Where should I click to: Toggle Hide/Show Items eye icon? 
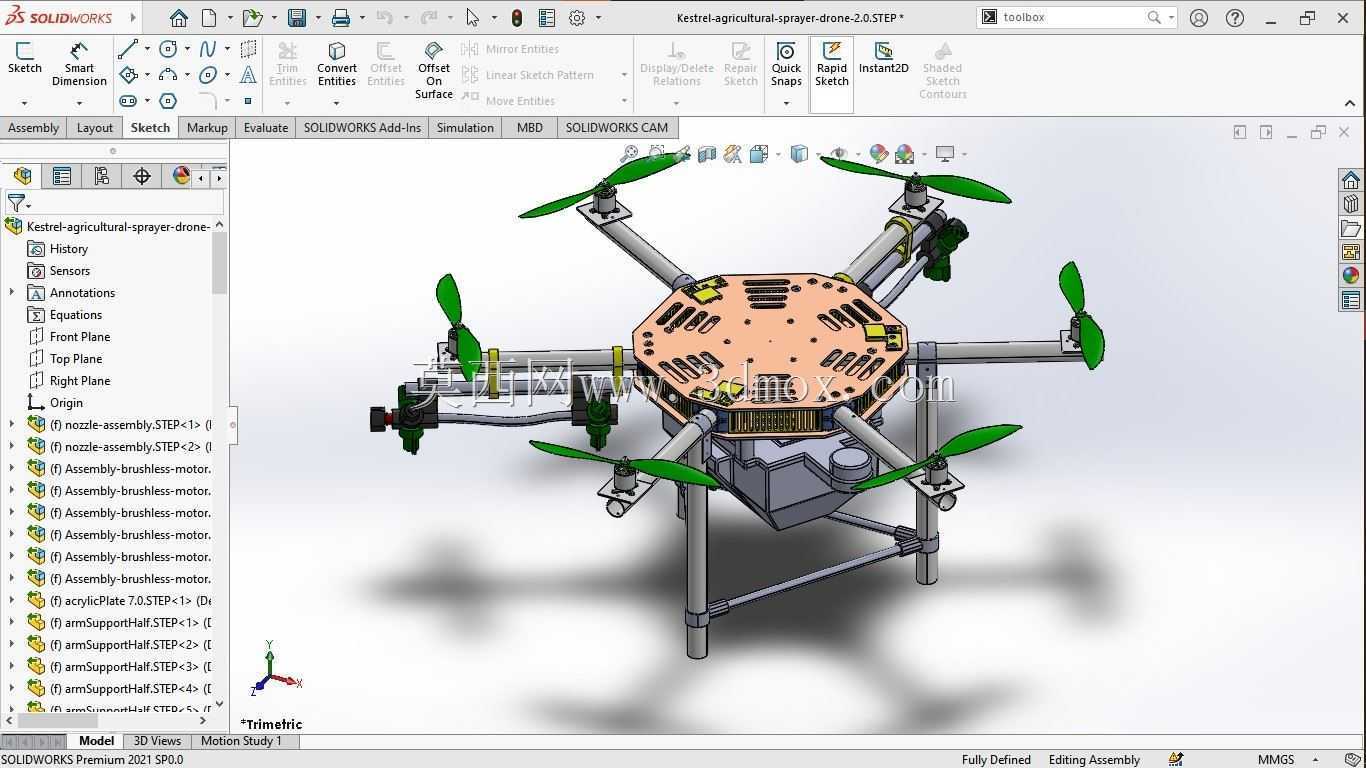838,154
